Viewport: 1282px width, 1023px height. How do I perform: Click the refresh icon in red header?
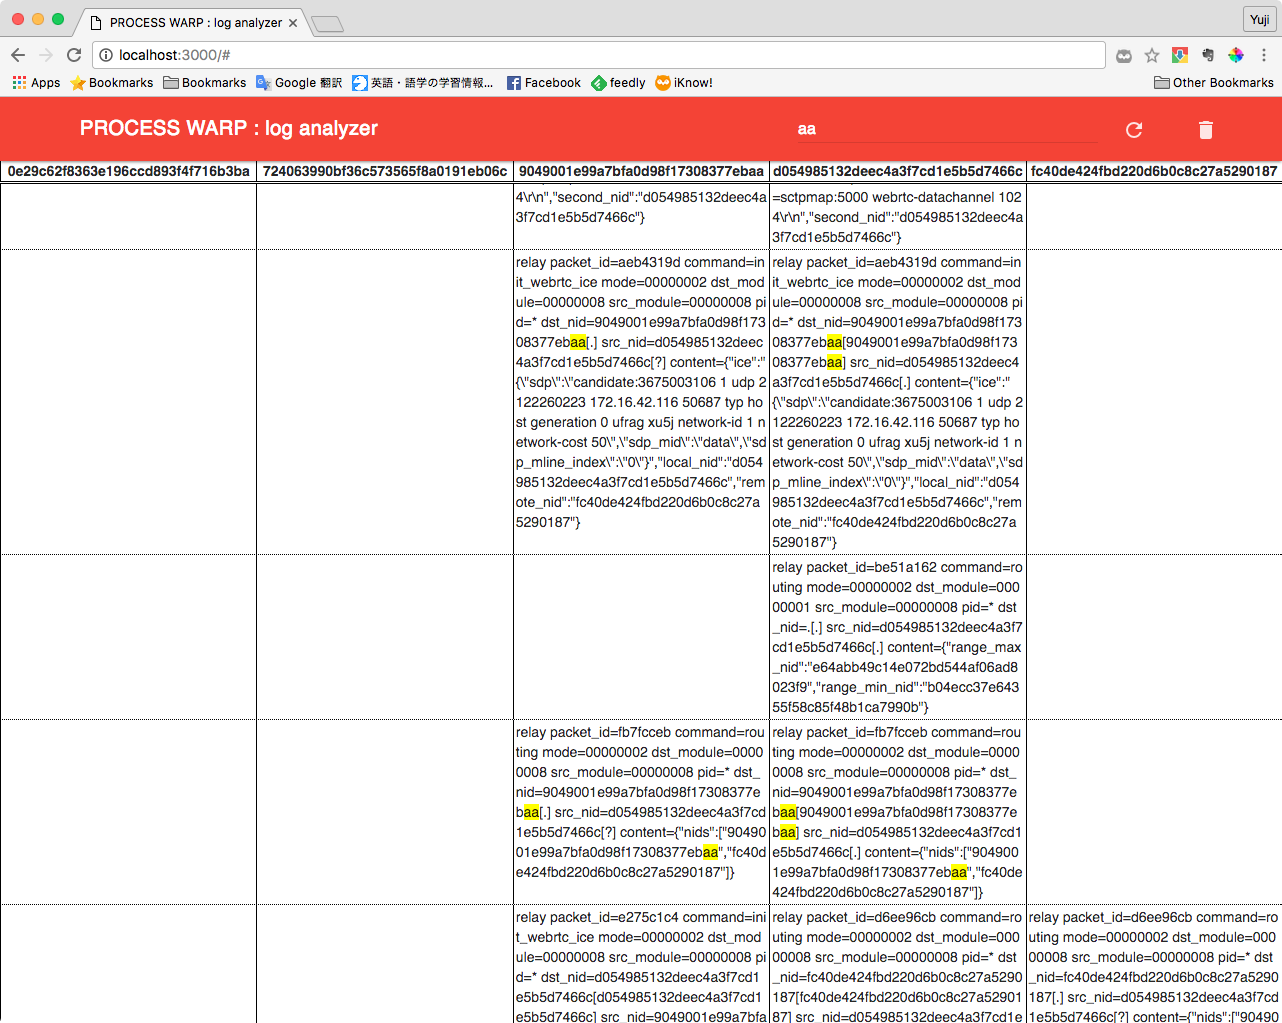click(1134, 130)
